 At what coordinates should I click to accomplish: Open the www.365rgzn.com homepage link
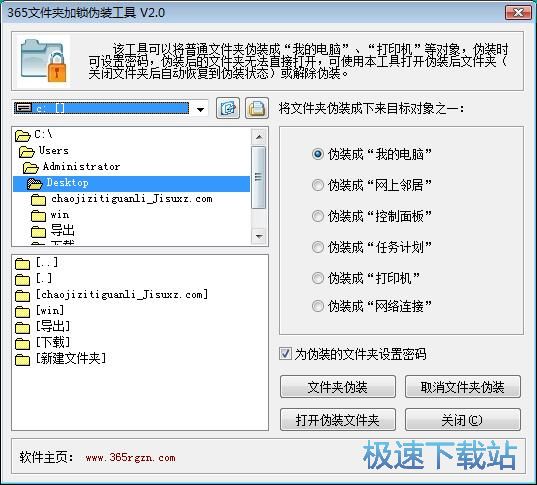[130, 458]
